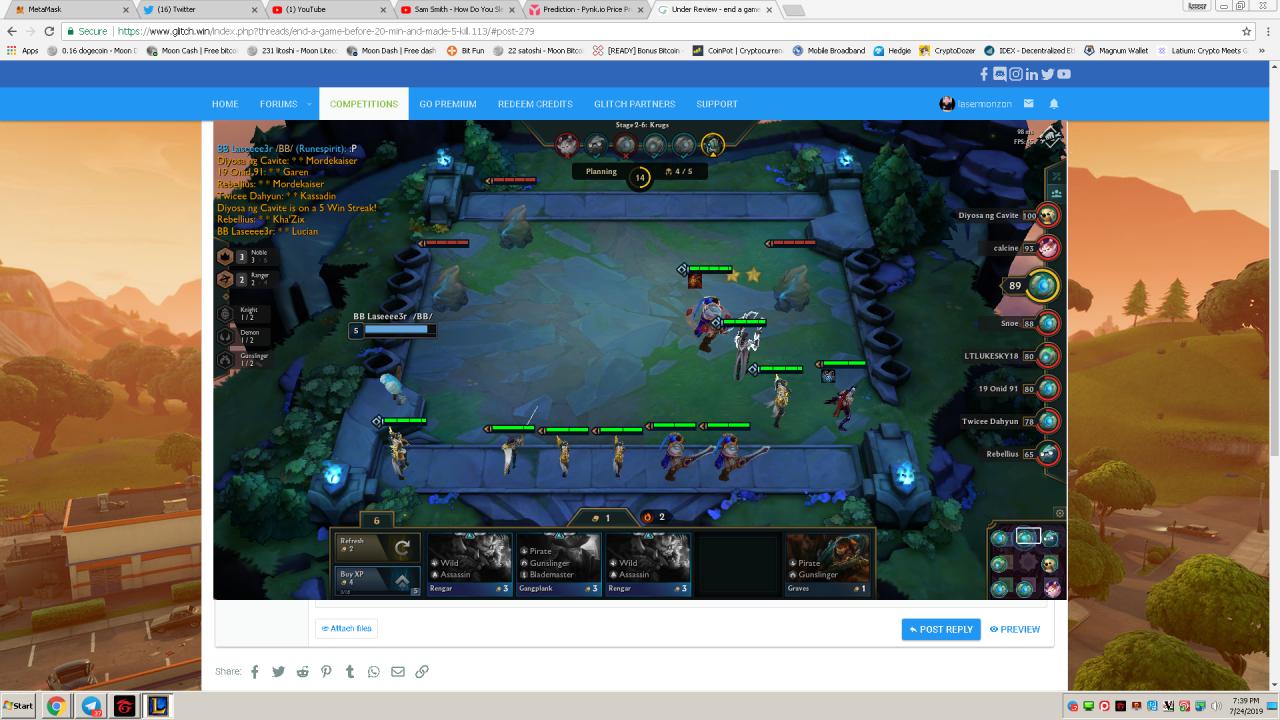Click the Post Reply button

click(941, 629)
